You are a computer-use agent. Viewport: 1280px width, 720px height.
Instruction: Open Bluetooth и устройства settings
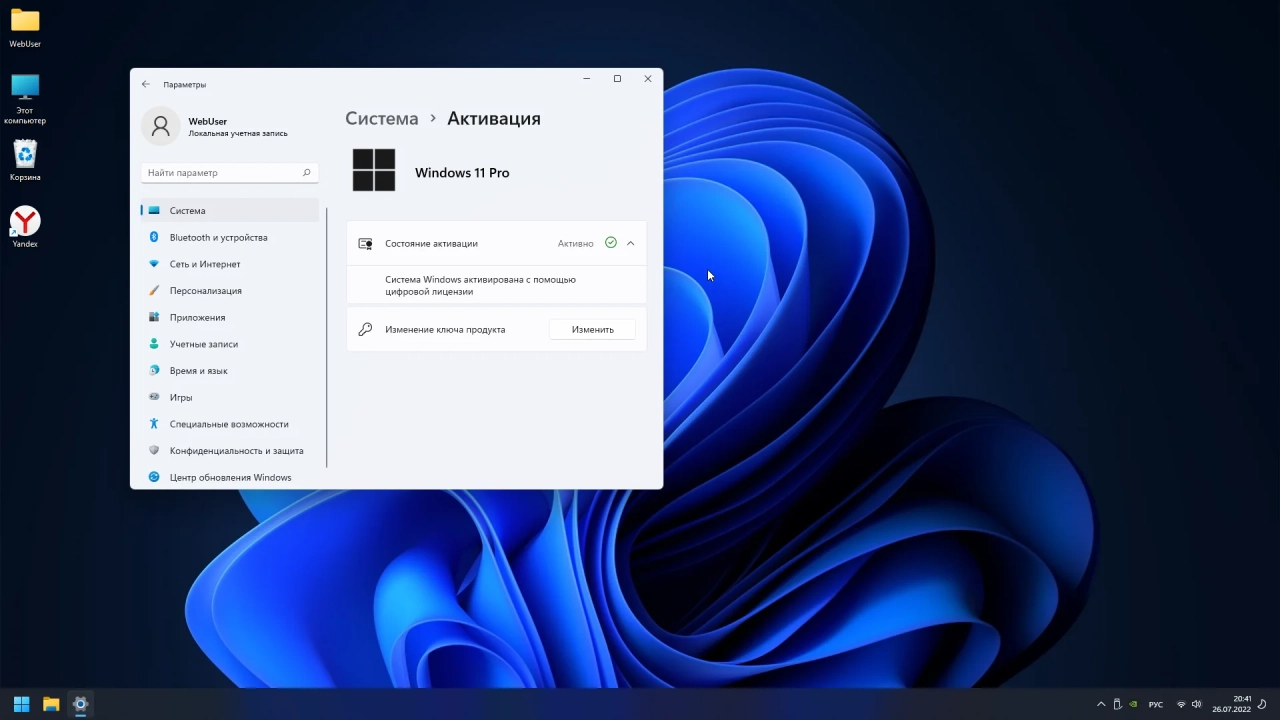[x=230, y=237]
